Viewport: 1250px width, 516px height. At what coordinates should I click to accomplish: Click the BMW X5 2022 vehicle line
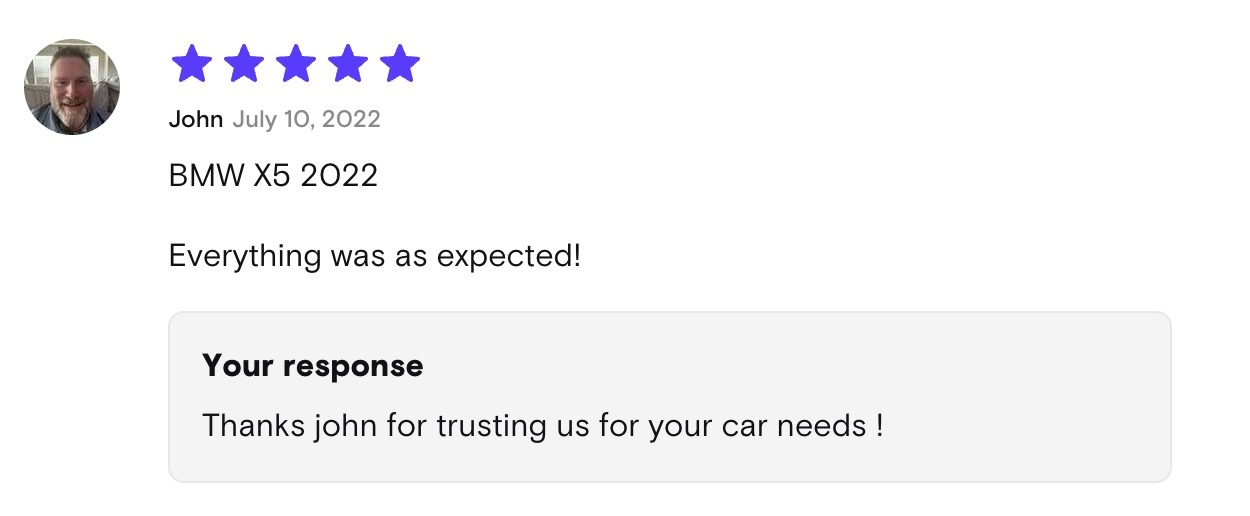pos(274,176)
